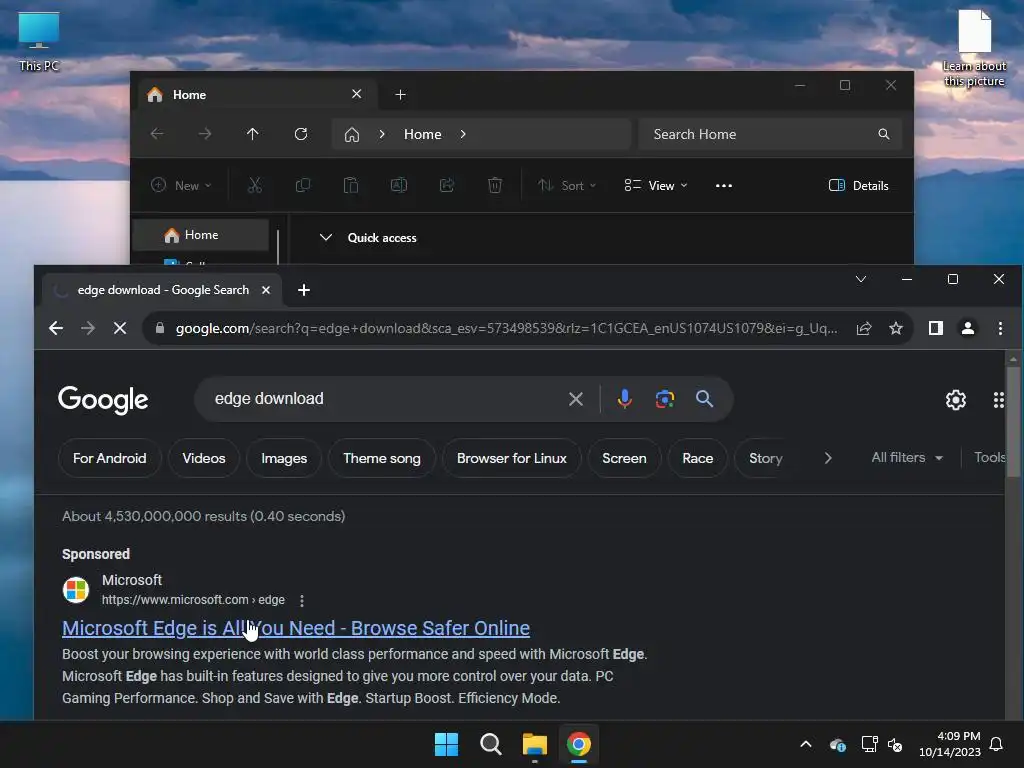
Task: Open All filters dropdown
Action: 907,458
